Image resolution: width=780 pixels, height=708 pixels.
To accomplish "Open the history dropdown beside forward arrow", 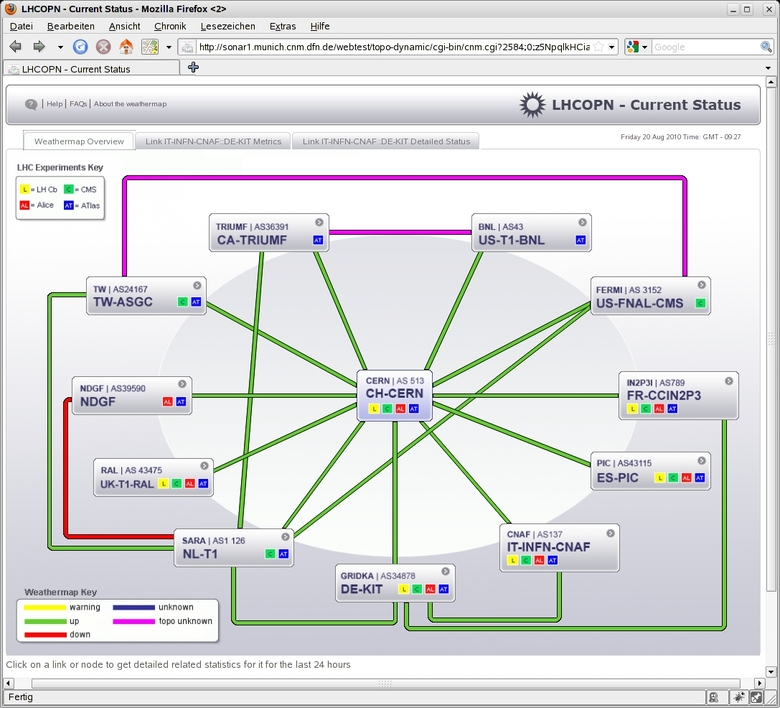I will point(60,47).
